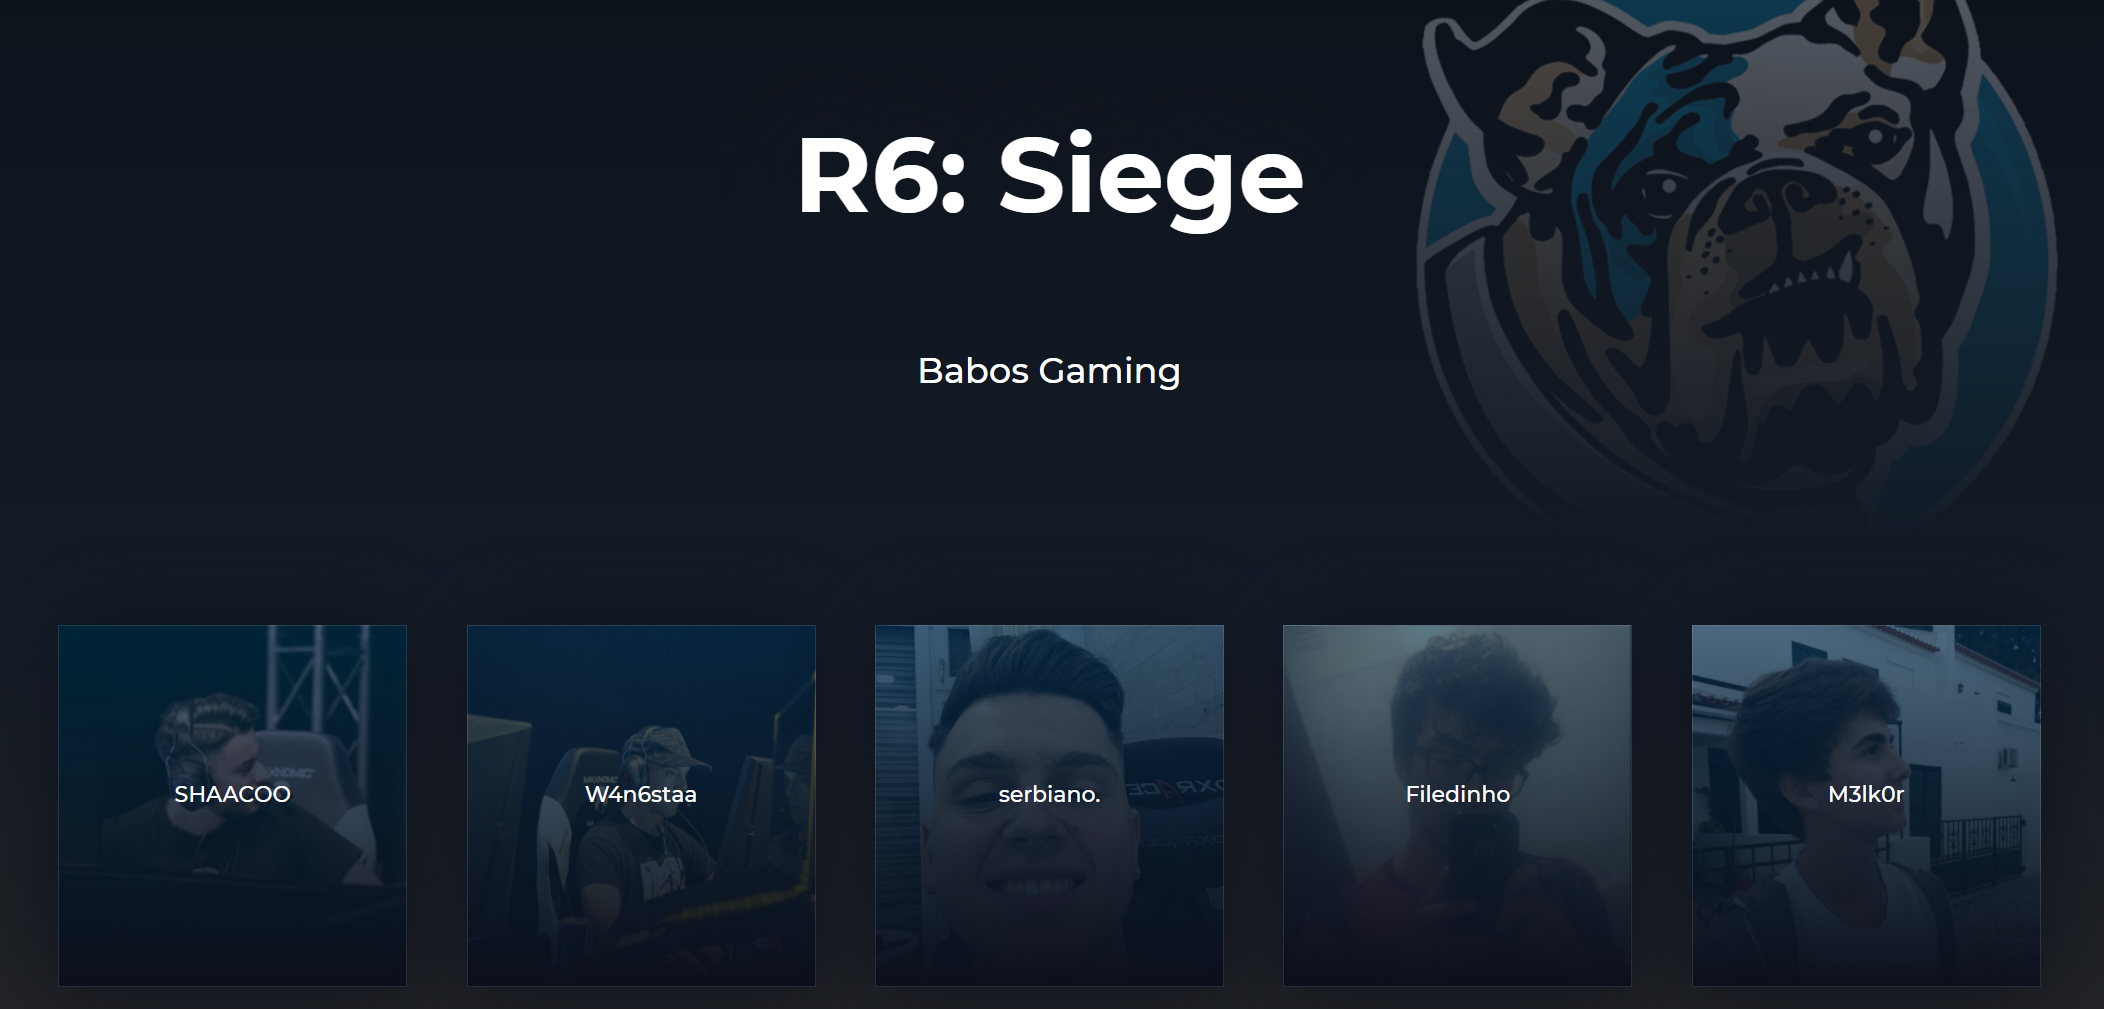Viewport: 2104px width, 1009px height.
Task: Open Filedinho player card
Action: tap(1457, 805)
